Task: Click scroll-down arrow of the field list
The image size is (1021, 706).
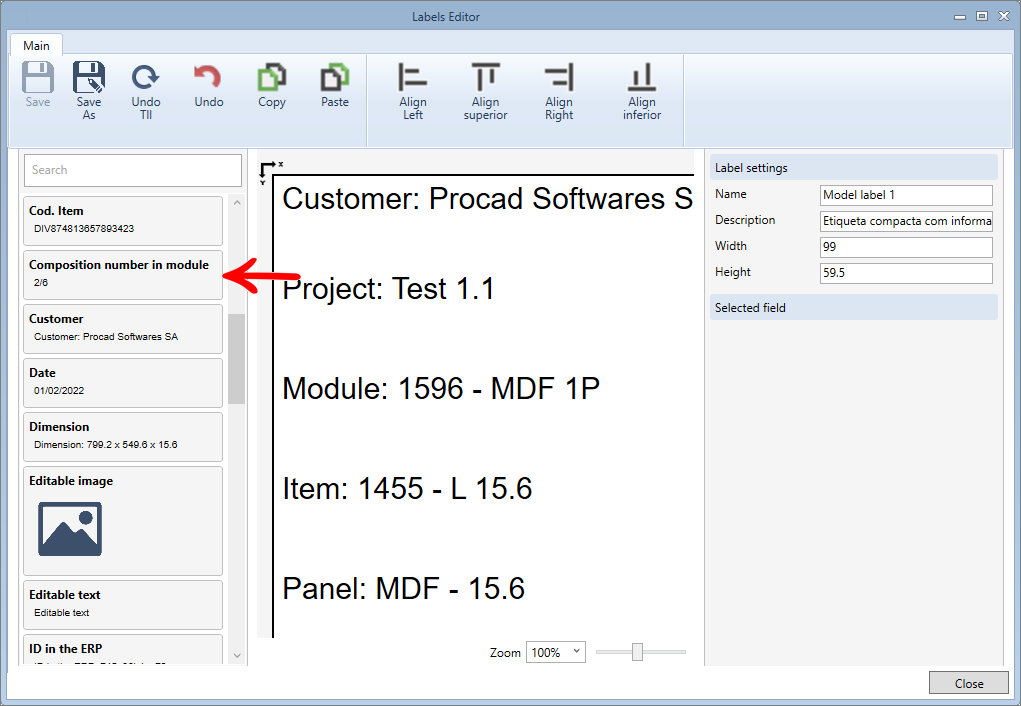Action: (237, 656)
